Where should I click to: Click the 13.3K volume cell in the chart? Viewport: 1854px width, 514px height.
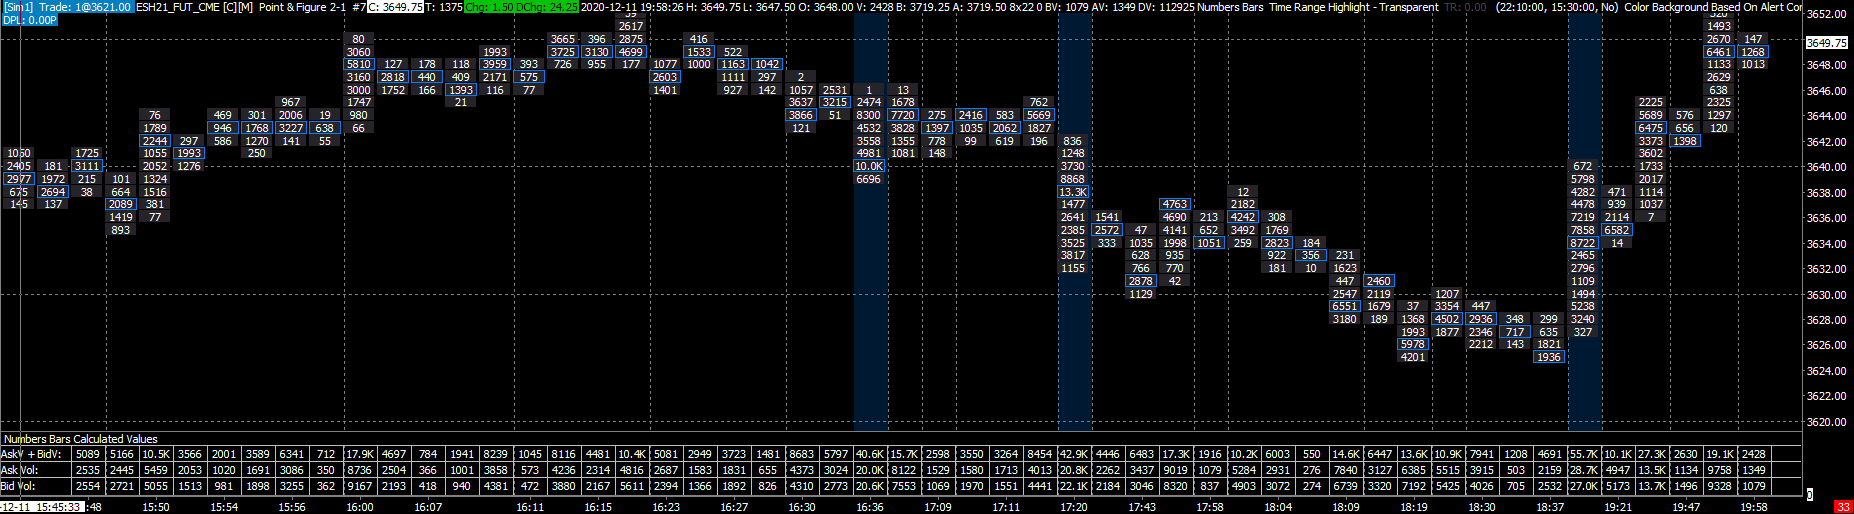point(1073,192)
